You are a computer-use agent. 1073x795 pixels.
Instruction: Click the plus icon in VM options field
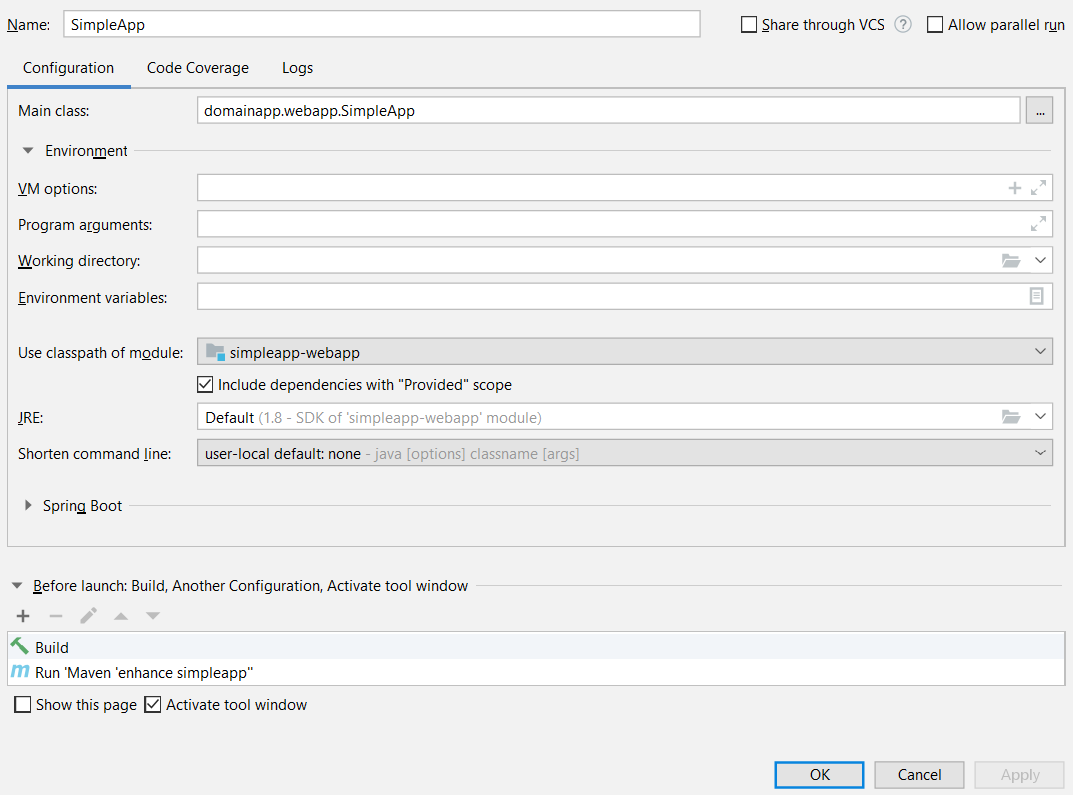point(1014,188)
